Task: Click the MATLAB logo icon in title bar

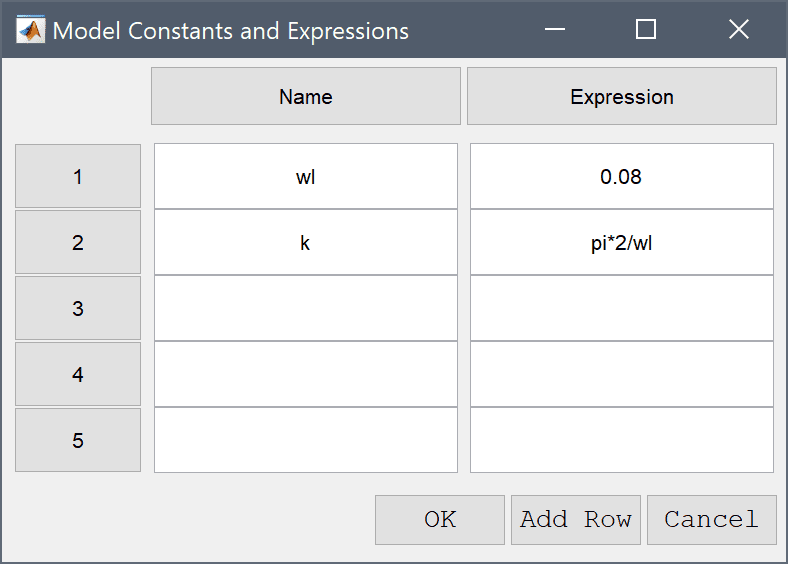Action: (30, 30)
